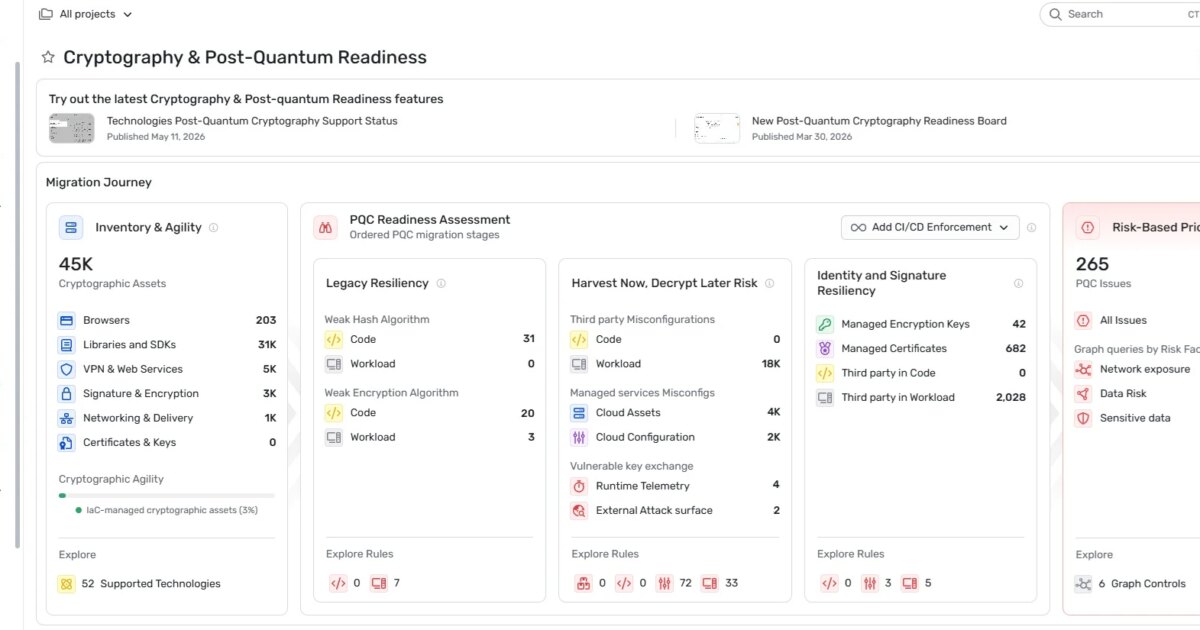
Task: Click the Browsers icon
Action: coord(67,320)
